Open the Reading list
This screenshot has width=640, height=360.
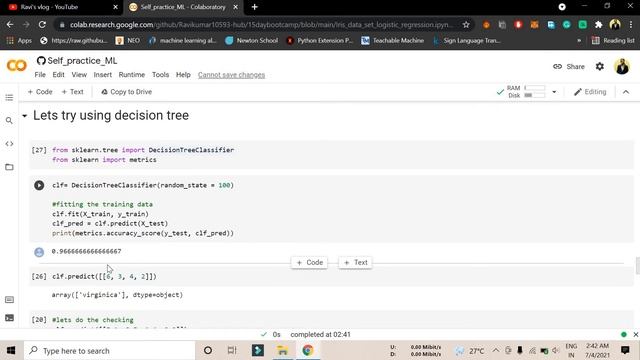point(613,40)
